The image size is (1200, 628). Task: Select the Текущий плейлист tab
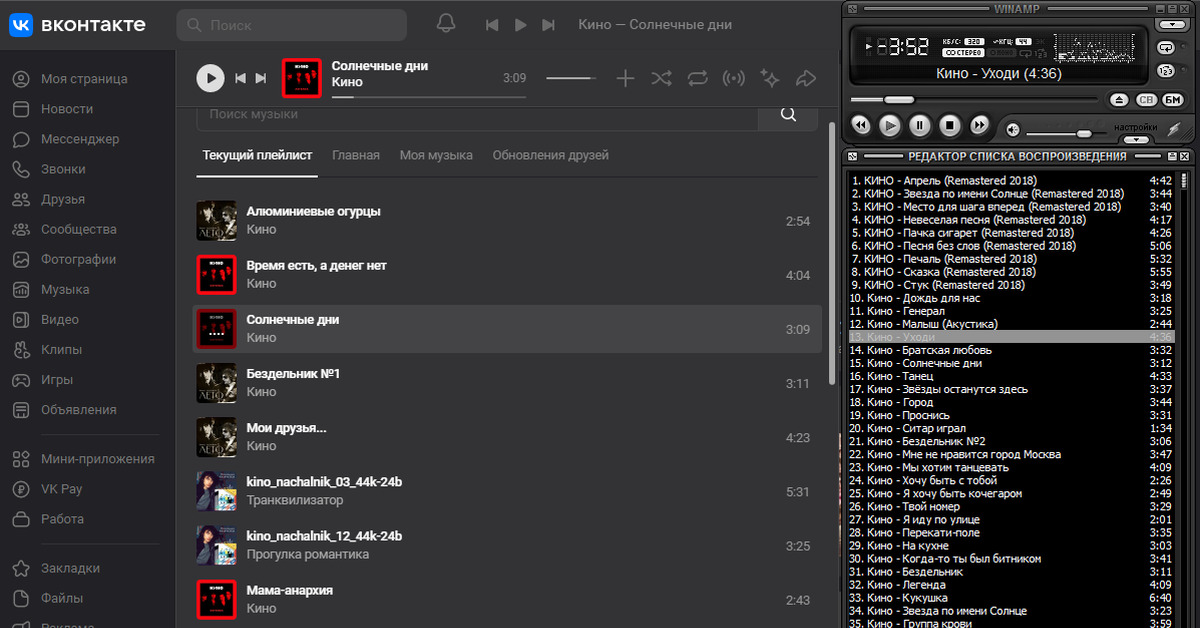tap(257, 155)
